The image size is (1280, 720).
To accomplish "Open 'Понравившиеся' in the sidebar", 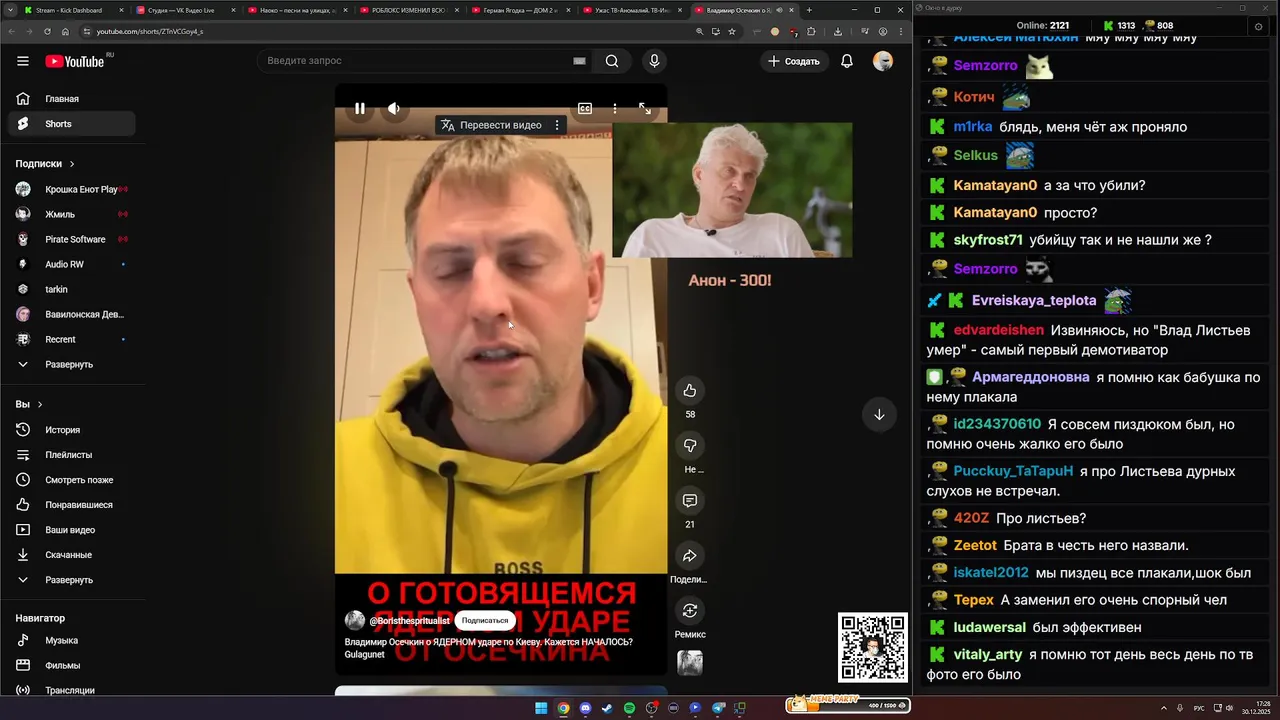I will click(72, 505).
